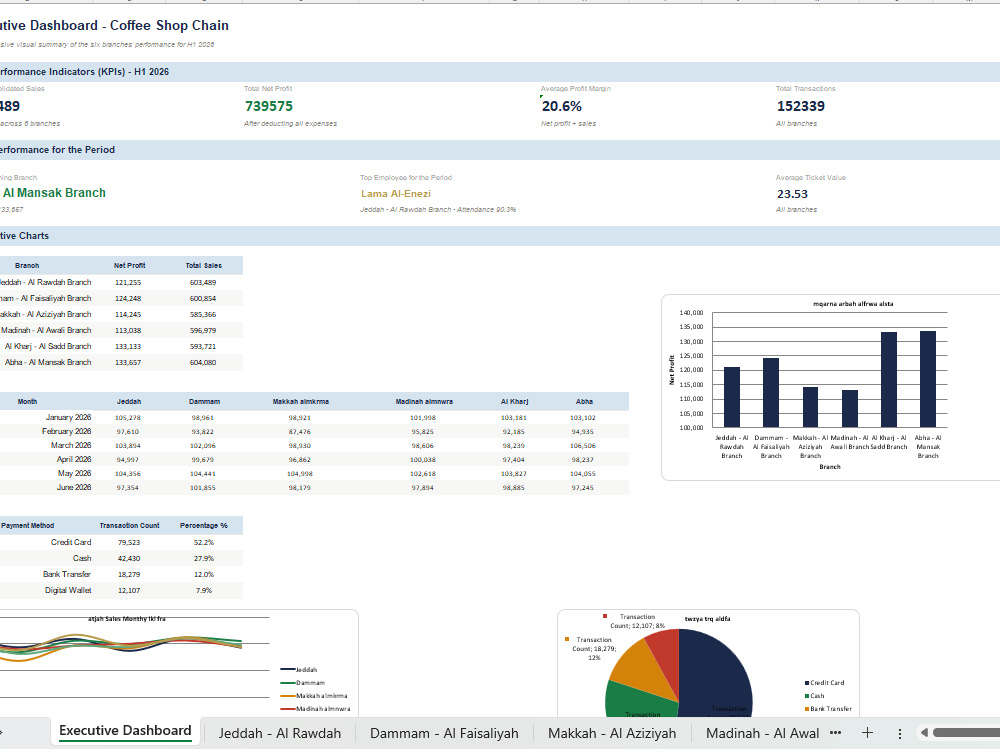
Task: Select Net Profit cell 114,245 for Al Aziziyah
Action: click(x=128, y=314)
